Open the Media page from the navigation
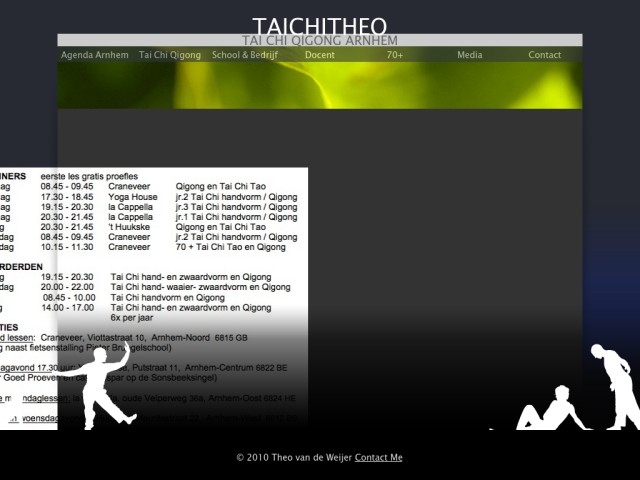This screenshot has height=480, width=640. click(470, 55)
